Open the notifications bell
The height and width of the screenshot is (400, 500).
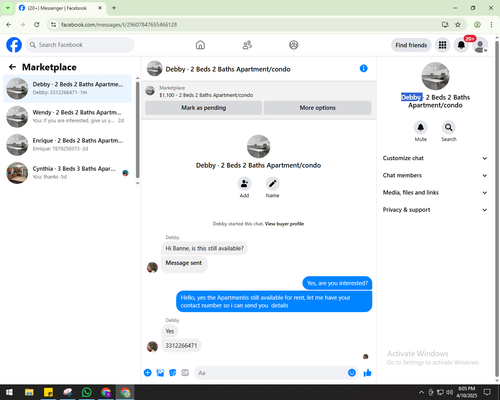tap(461, 45)
